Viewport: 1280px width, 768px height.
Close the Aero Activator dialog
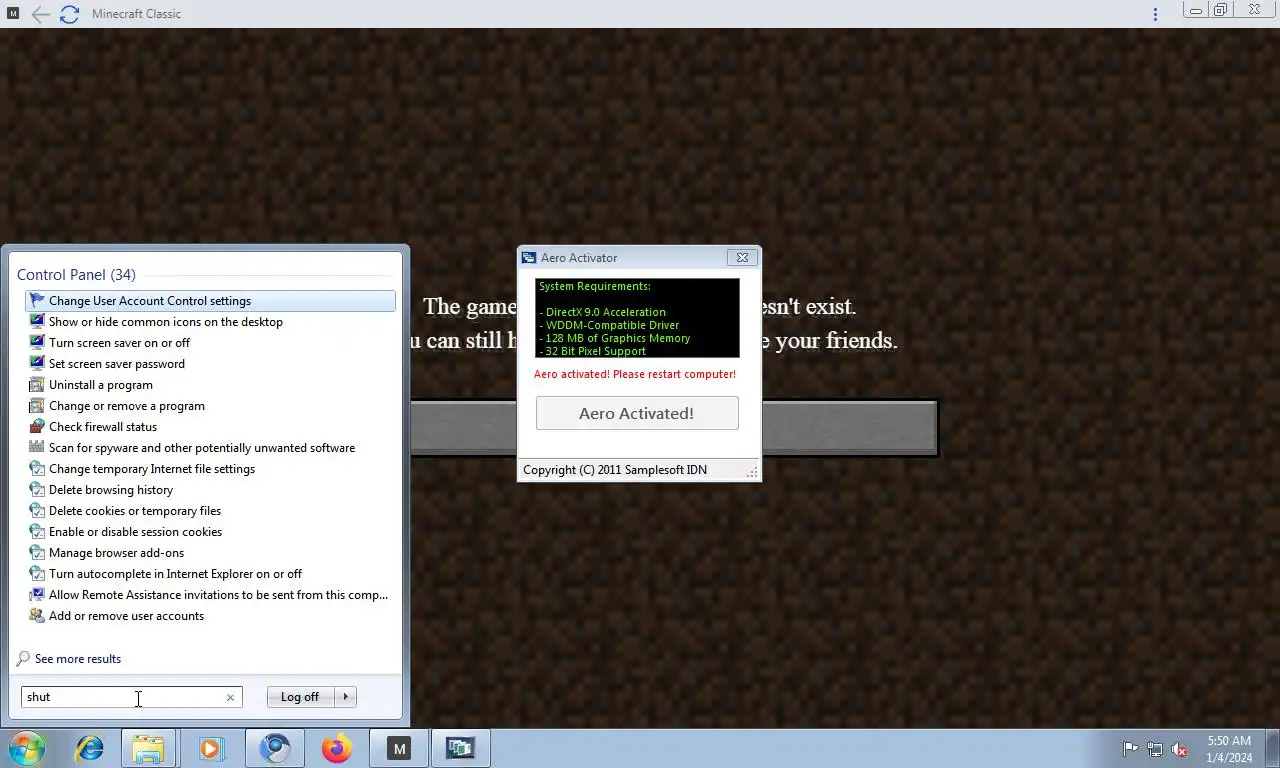(742, 257)
